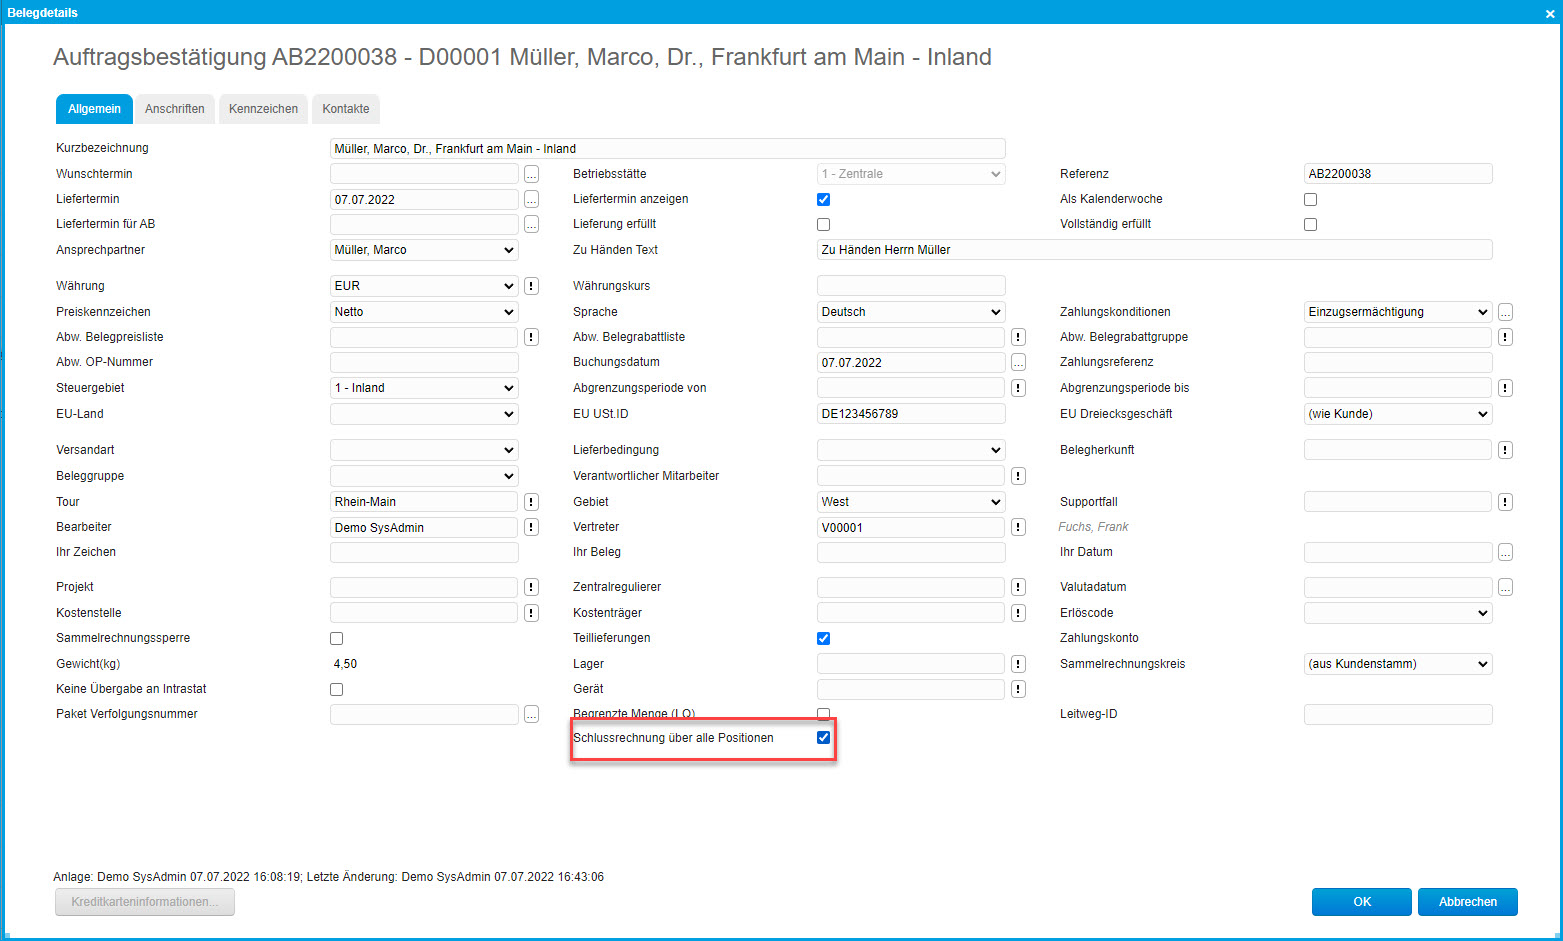Open the Ansprechpartner dropdown
The image size is (1563, 941).
[x=424, y=250]
